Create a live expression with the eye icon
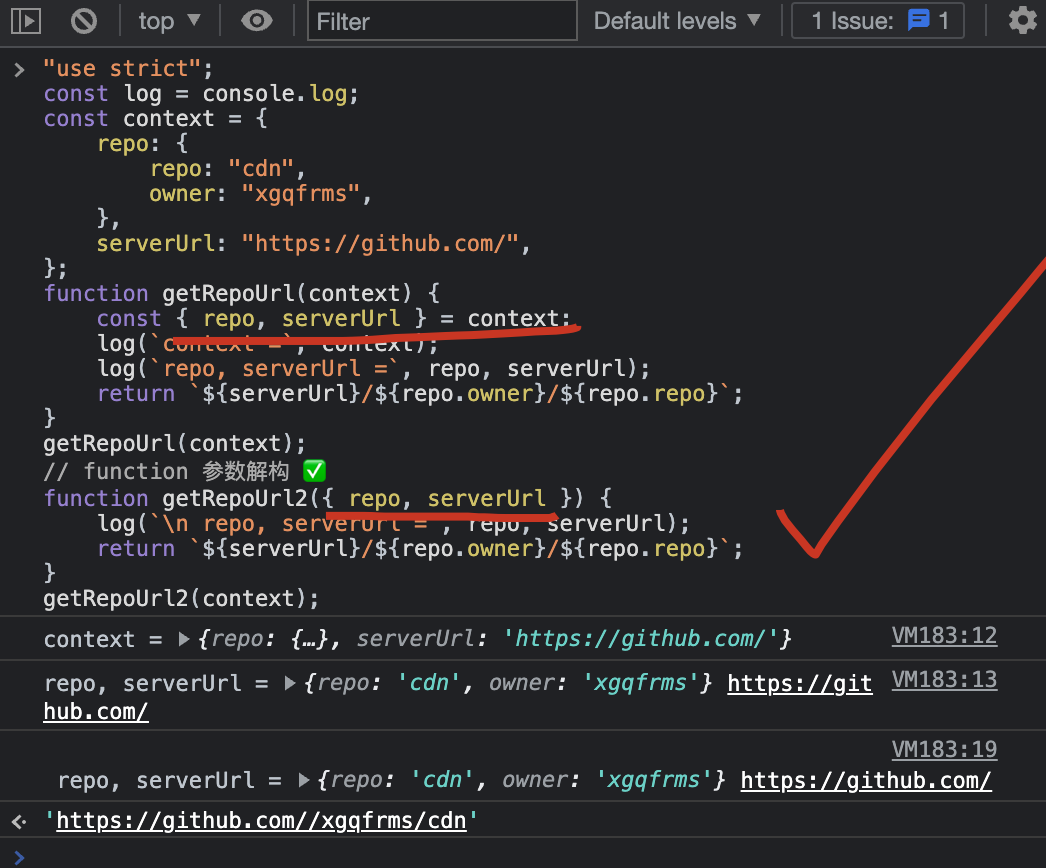 coord(257,21)
